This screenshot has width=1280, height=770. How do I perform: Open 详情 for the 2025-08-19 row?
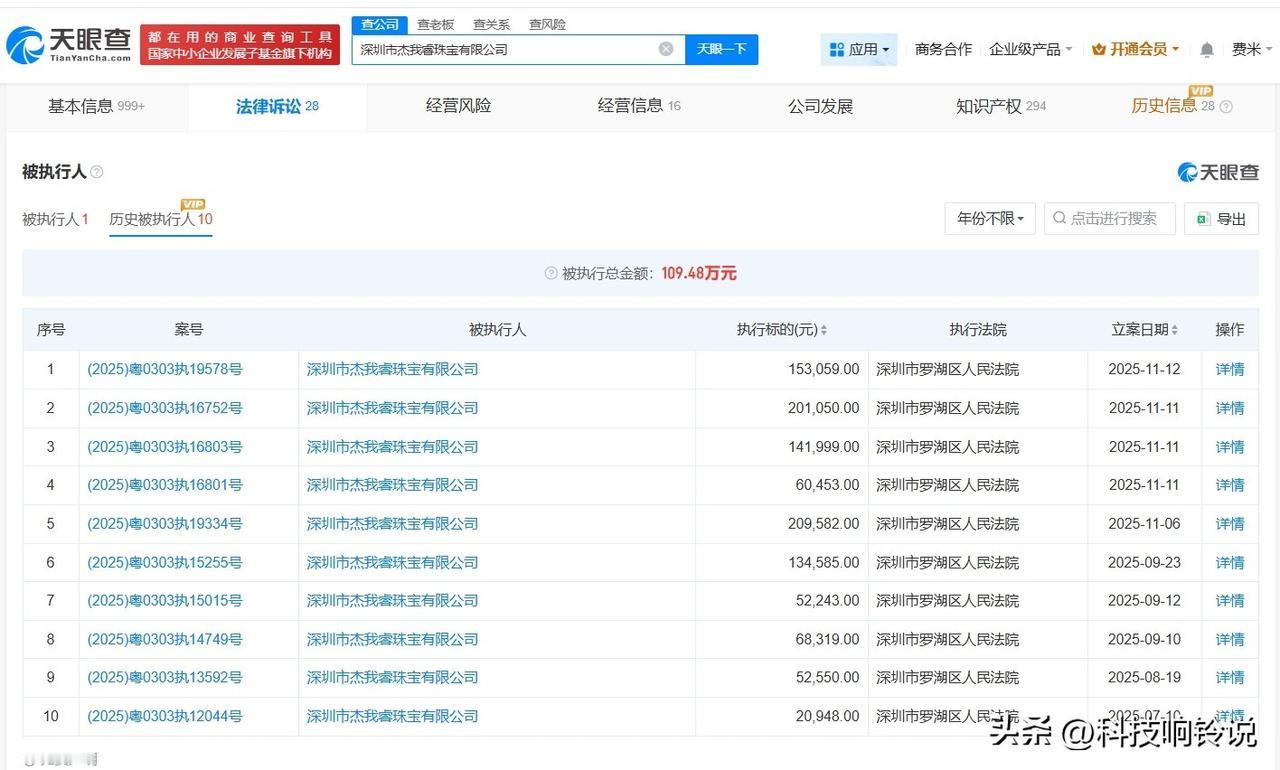tap(1230, 678)
